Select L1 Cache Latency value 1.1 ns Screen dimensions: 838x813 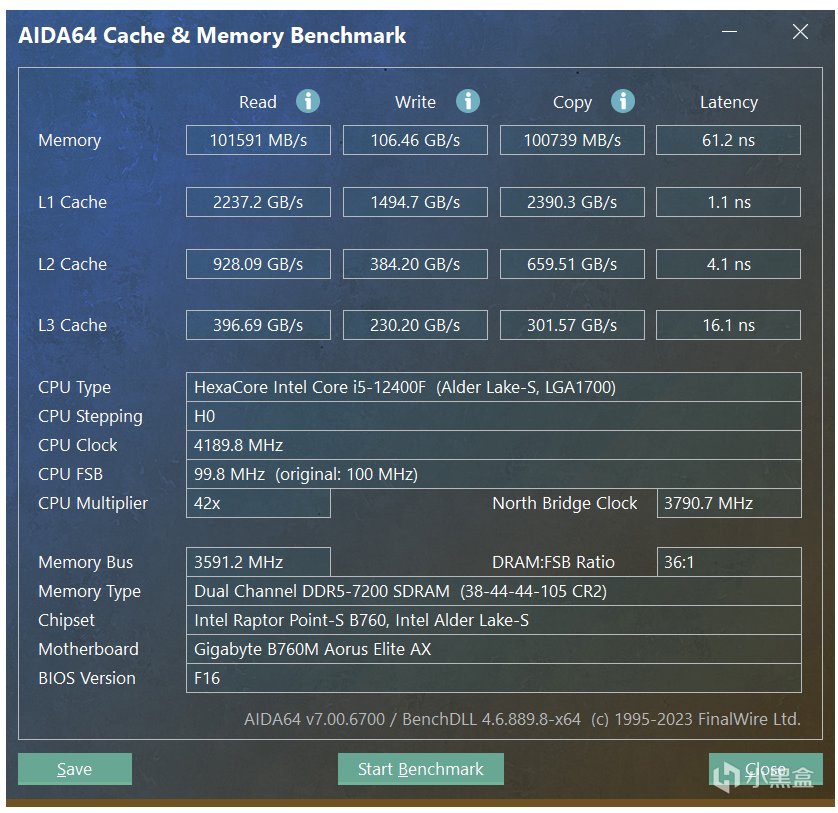[728, 202]
